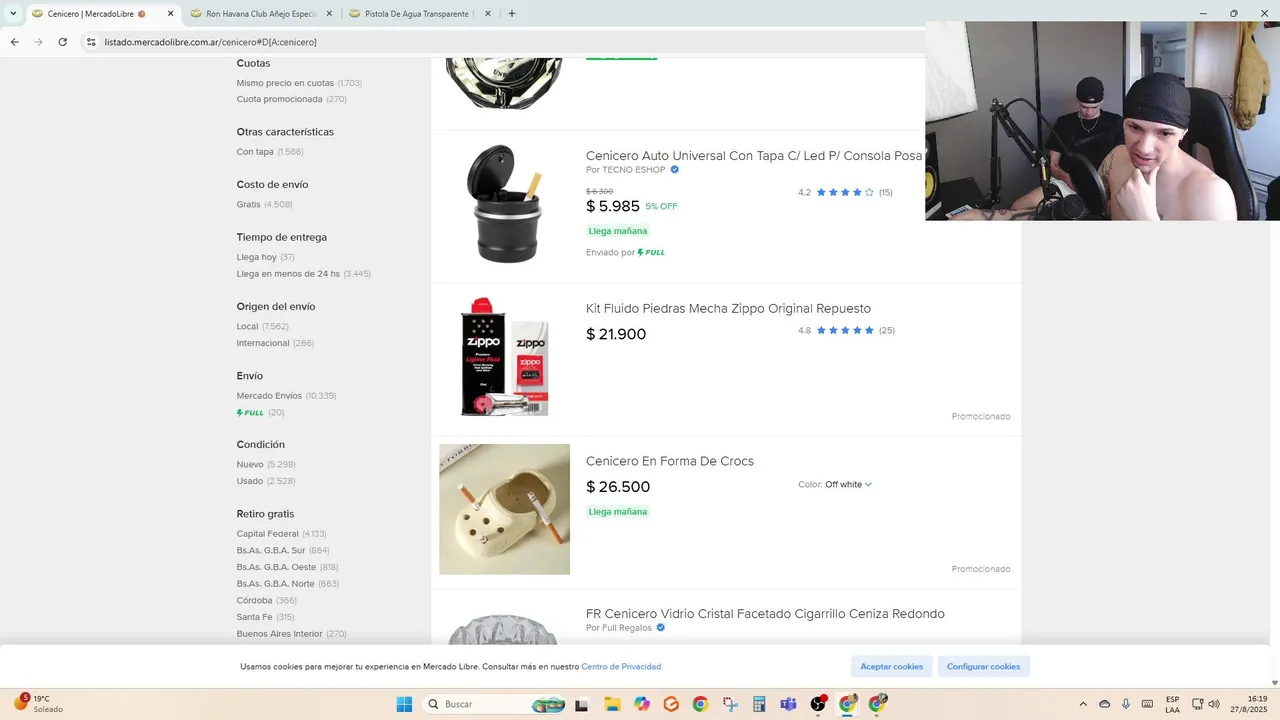Go back with the browser back arrow
This screenshot has width=1280, height=720.
click(15, 42)
